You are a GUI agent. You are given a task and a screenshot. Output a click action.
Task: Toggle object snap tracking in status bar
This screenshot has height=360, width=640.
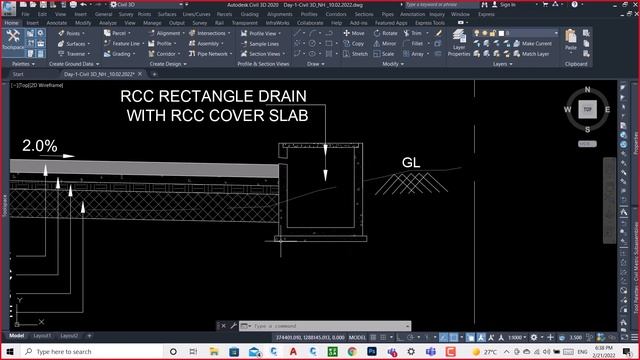(444, 338)
